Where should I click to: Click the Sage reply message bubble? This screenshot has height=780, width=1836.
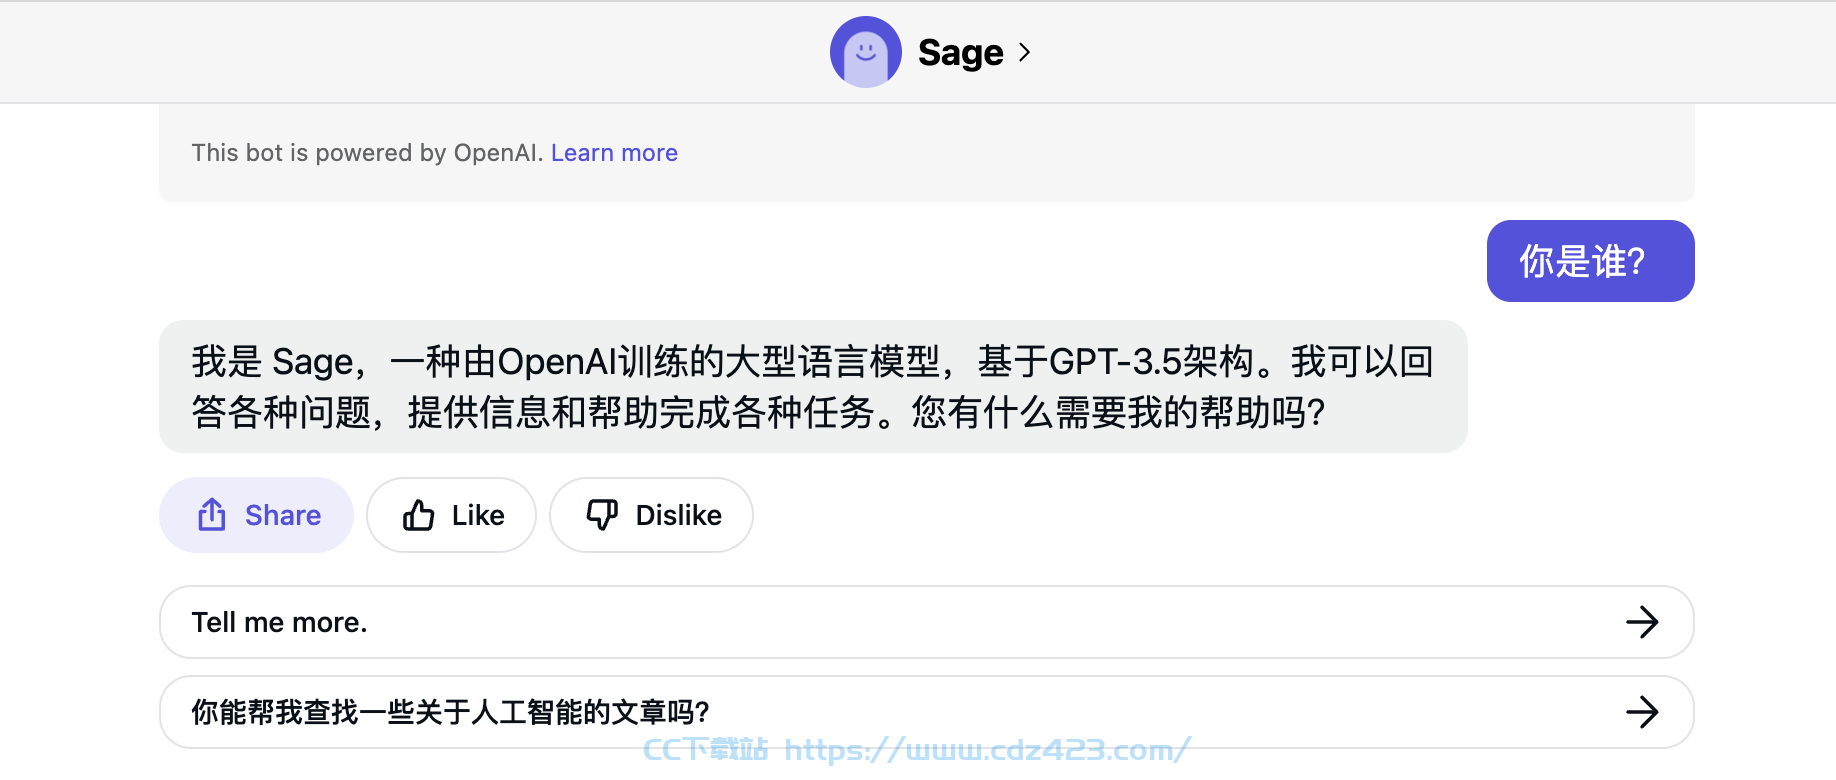tap(813, 386)
